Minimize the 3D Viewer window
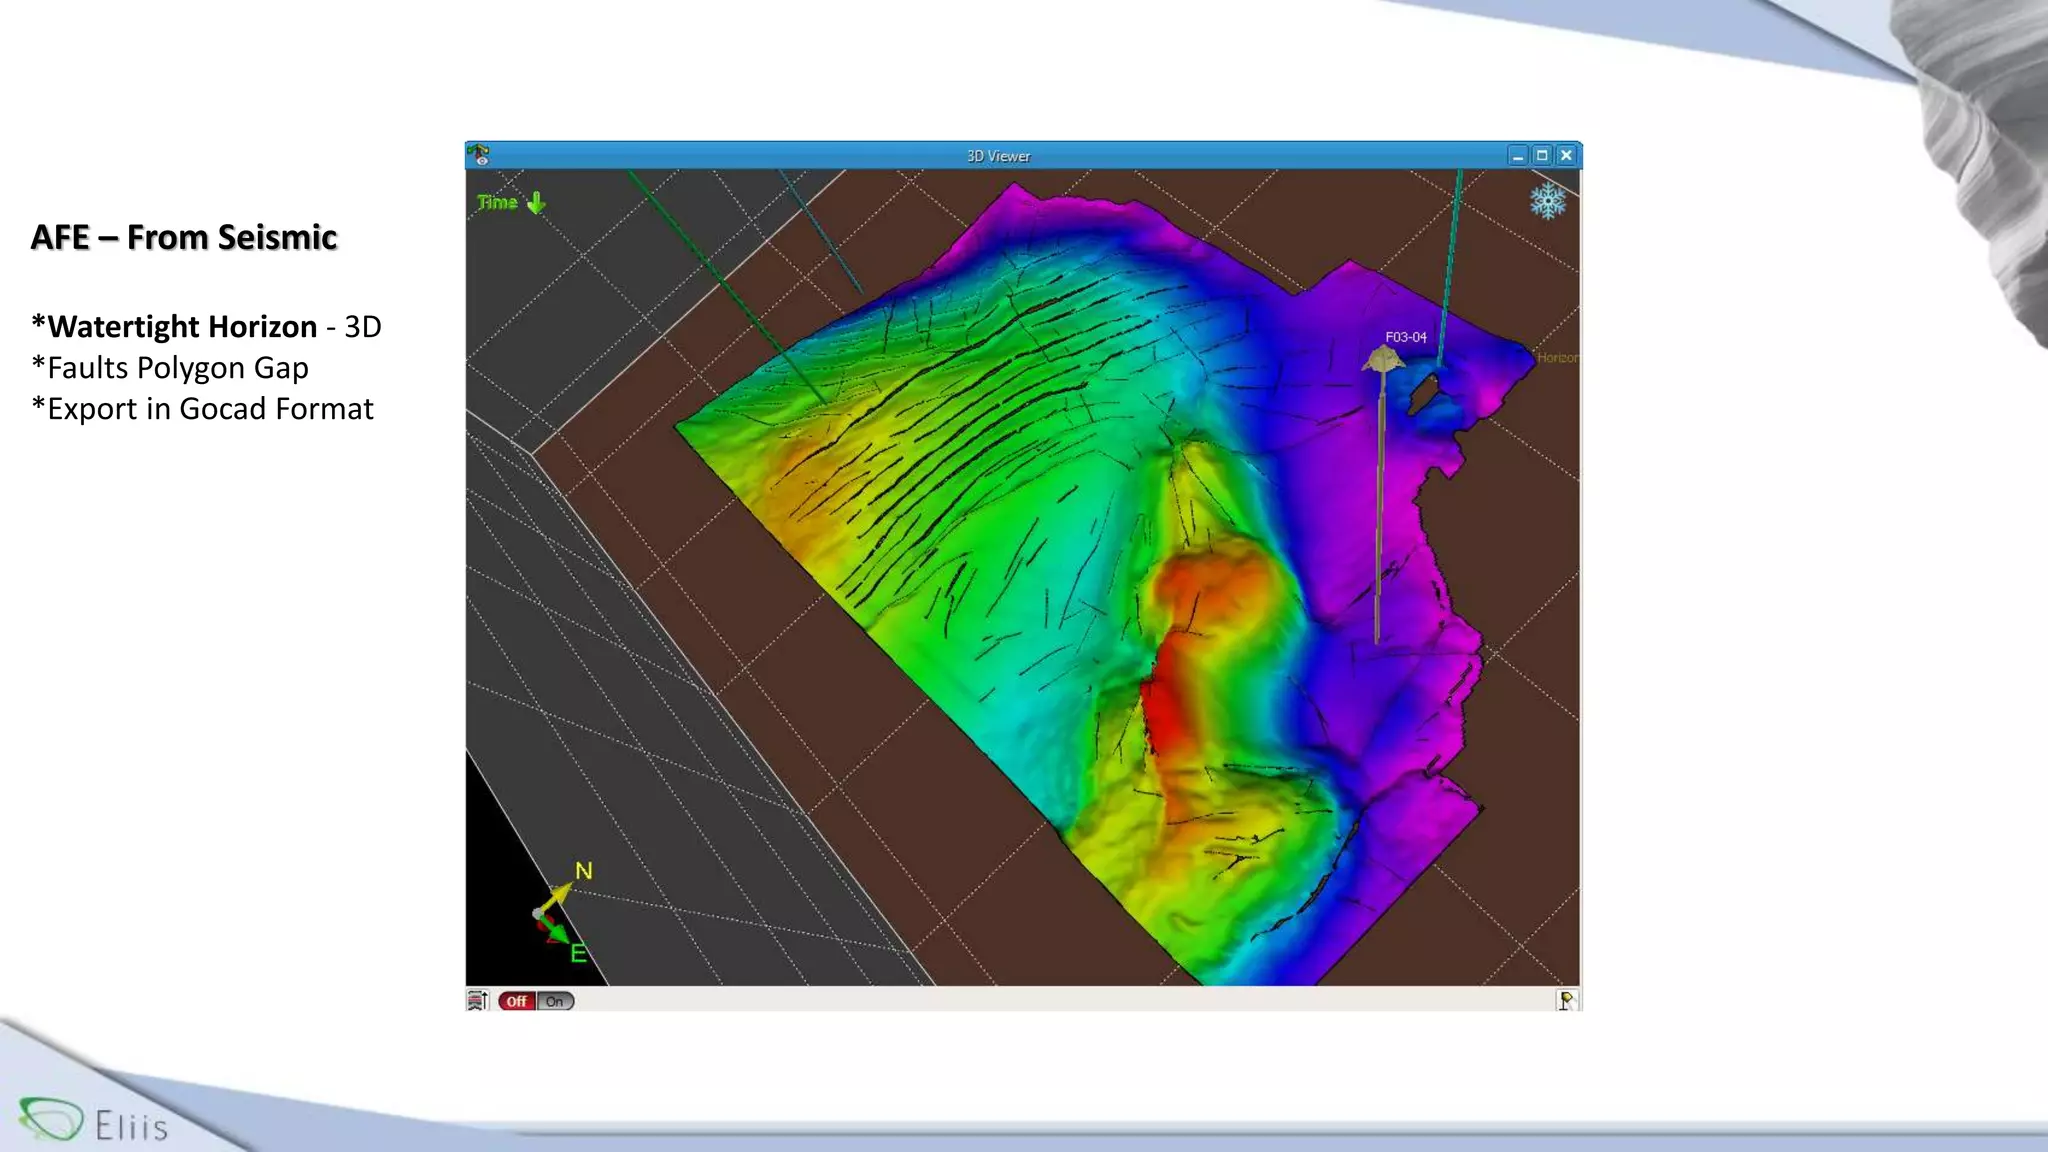2048x1152 pixels. point(1518,155)
